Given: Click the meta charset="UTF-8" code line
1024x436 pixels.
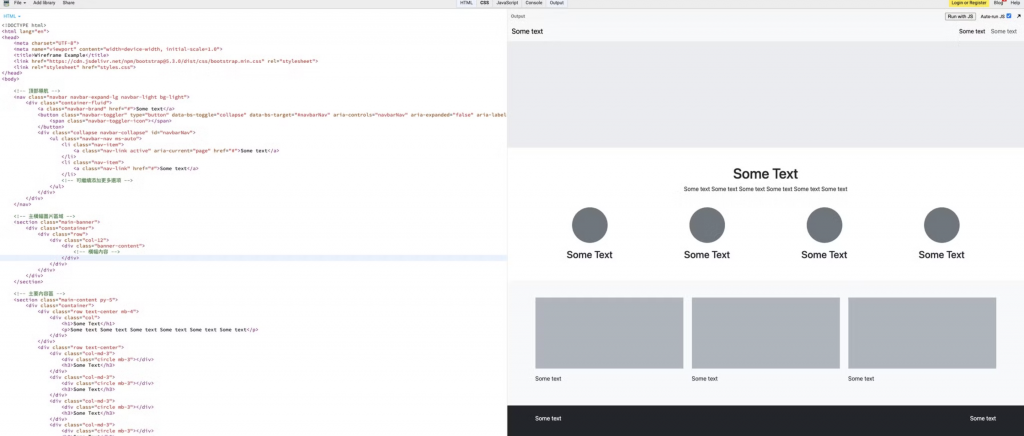Looking at the screenshot, I should [x=46, y=43].
